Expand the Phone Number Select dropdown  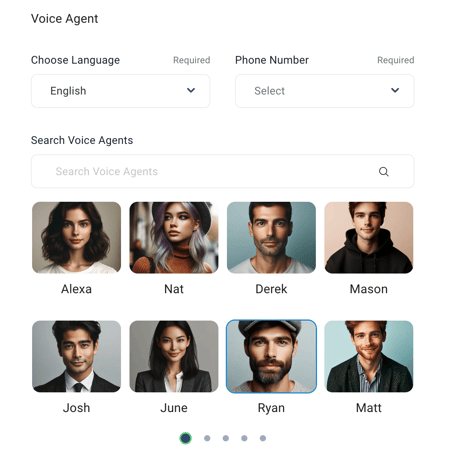(x=325, y=91)
